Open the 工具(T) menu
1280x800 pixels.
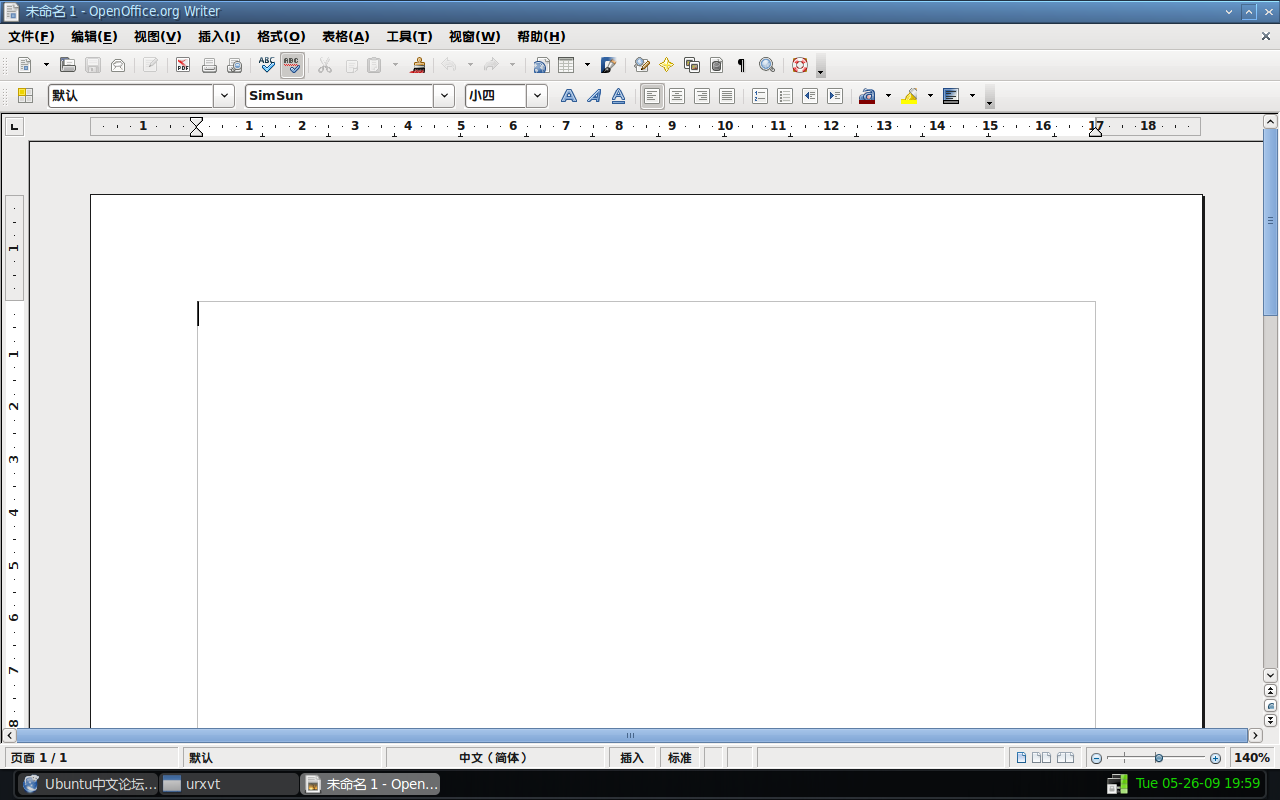[x=410, y=36]
